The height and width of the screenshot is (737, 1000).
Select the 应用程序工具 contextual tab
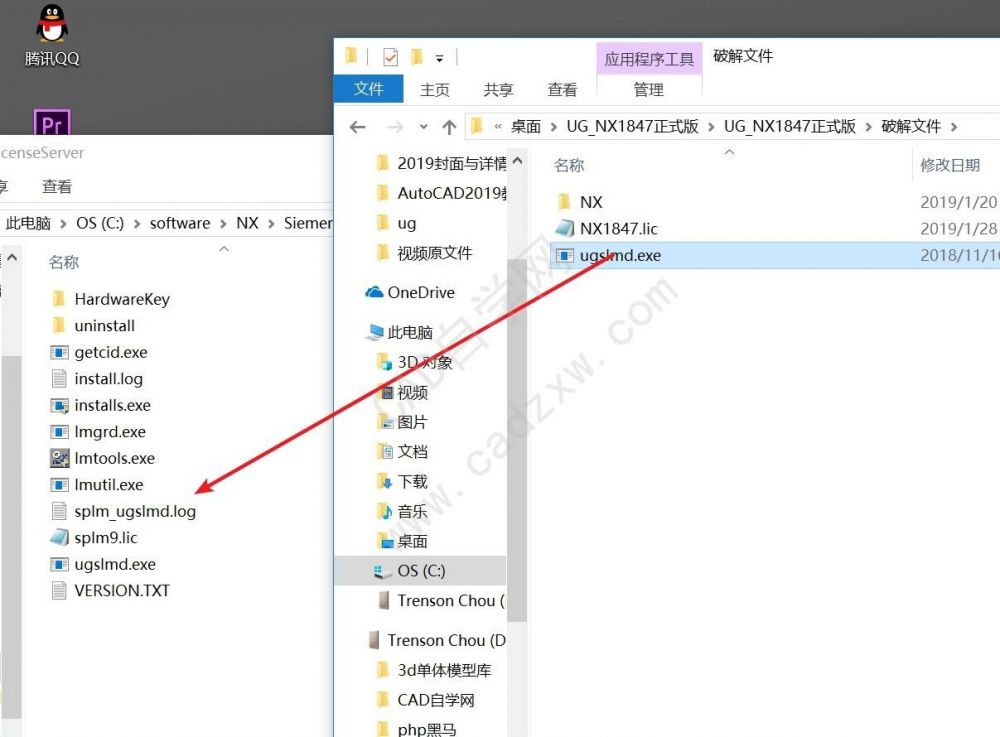coord(649,59)
